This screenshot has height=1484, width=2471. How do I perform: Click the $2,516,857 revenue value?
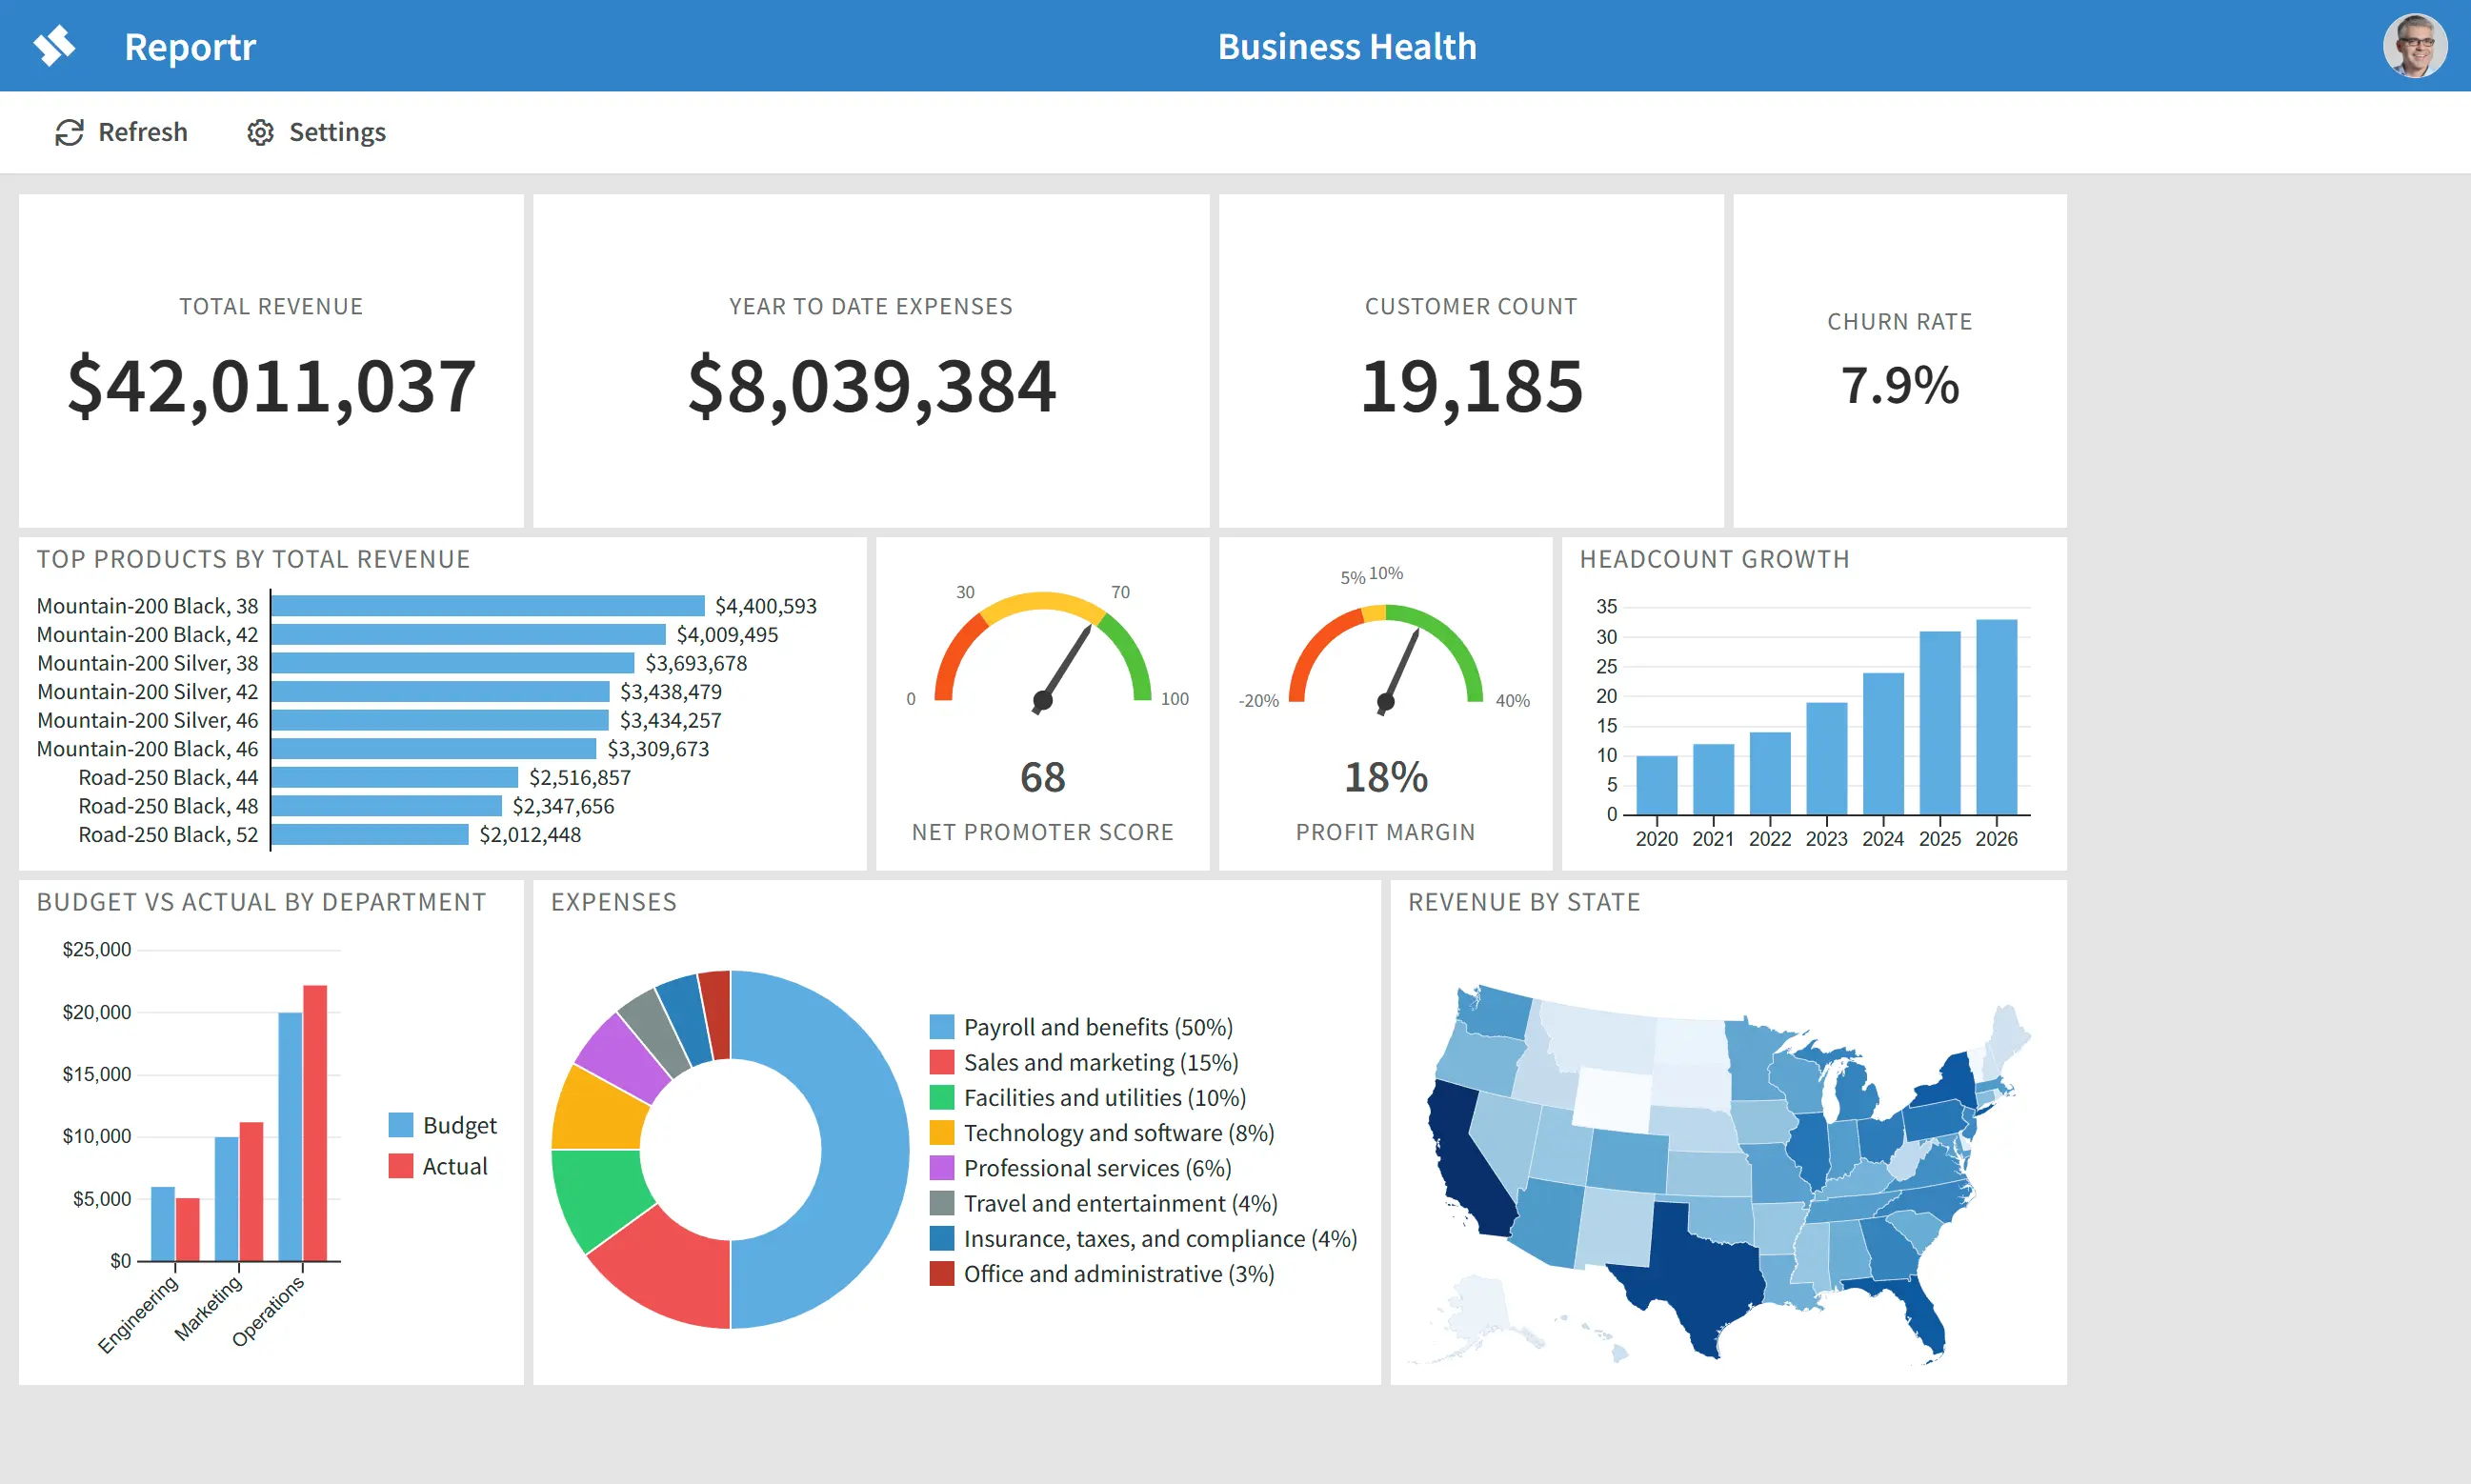click(x=580, y=777)
